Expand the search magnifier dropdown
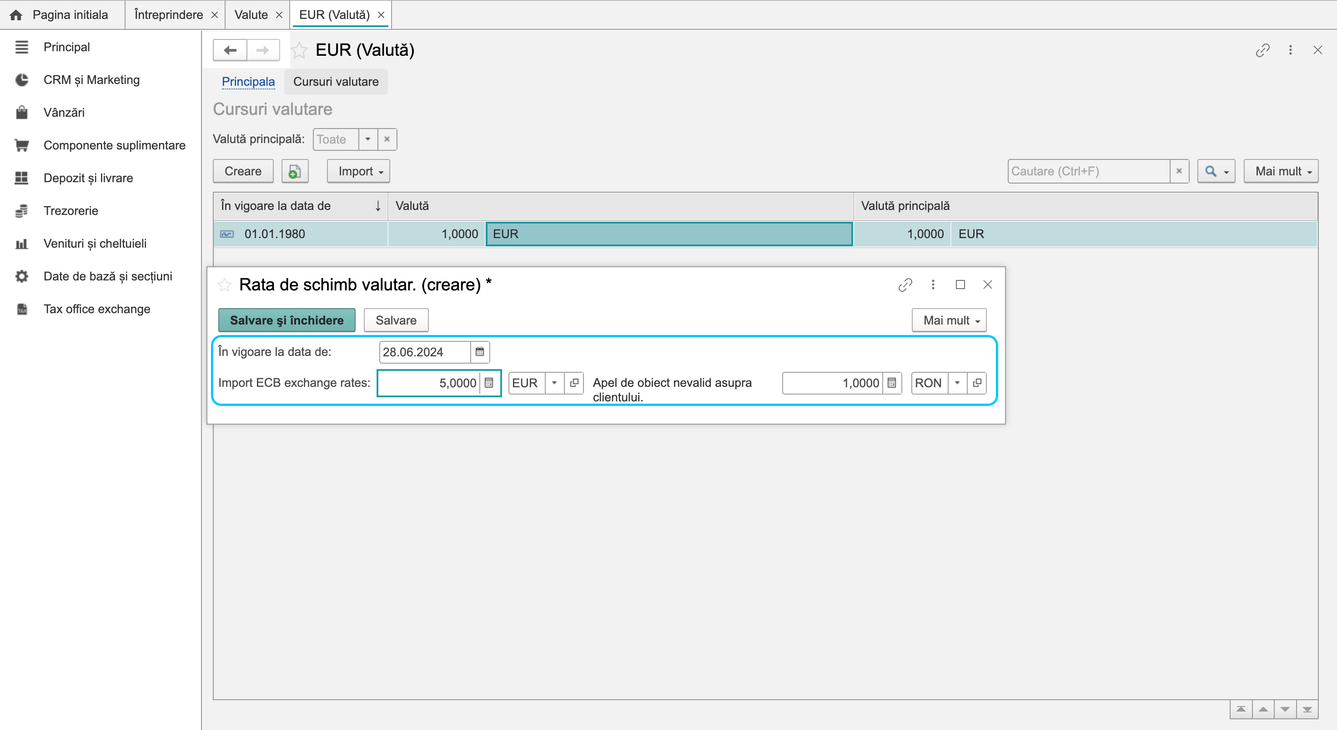The width and height of the screenshot is (1337, 730). pos(1216,171)
